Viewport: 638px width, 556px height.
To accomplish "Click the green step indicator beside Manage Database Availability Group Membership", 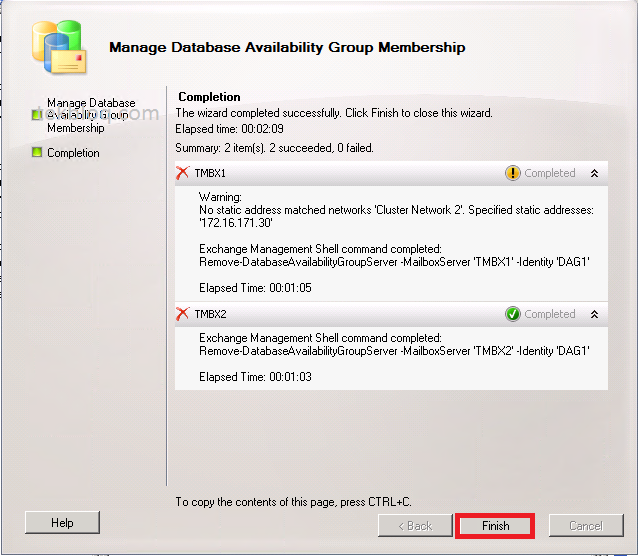I will (37, 115).
